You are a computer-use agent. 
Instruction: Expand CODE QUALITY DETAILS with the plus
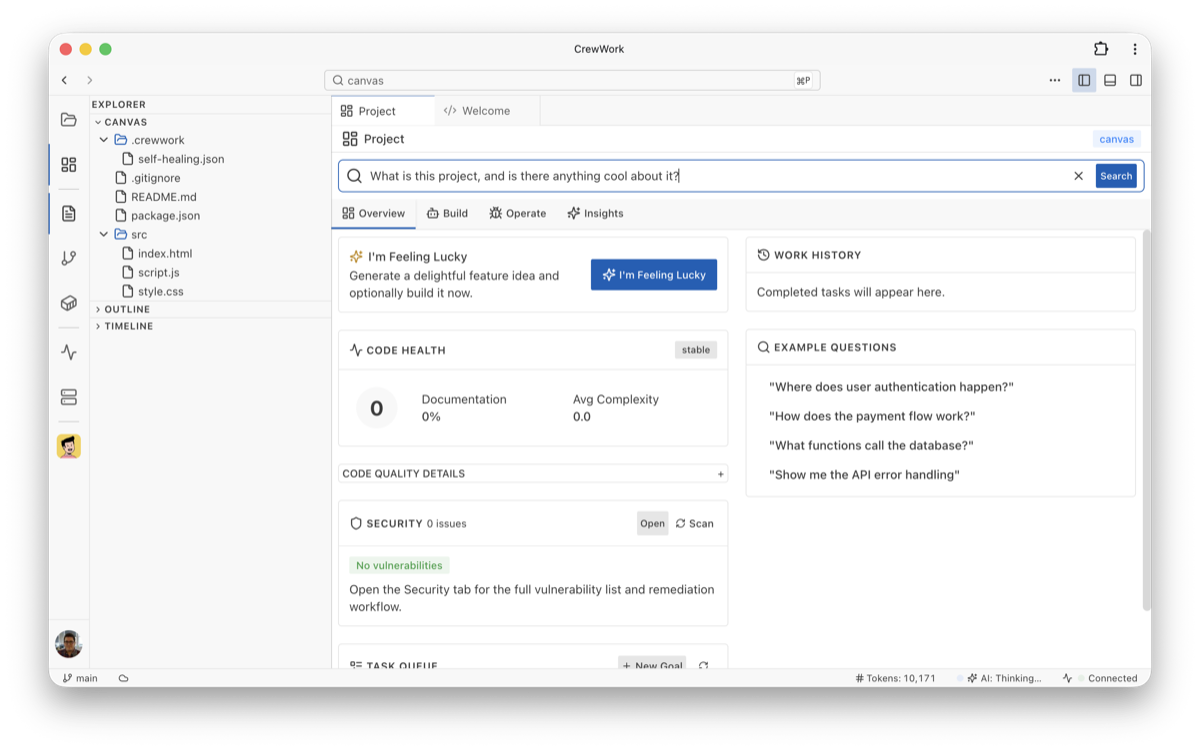point(720,474)
